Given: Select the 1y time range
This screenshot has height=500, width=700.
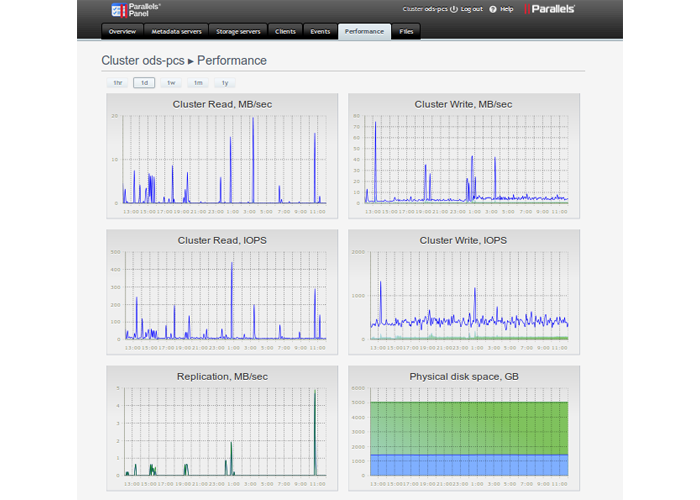Looking at the screenshot, I should [225, 83].
